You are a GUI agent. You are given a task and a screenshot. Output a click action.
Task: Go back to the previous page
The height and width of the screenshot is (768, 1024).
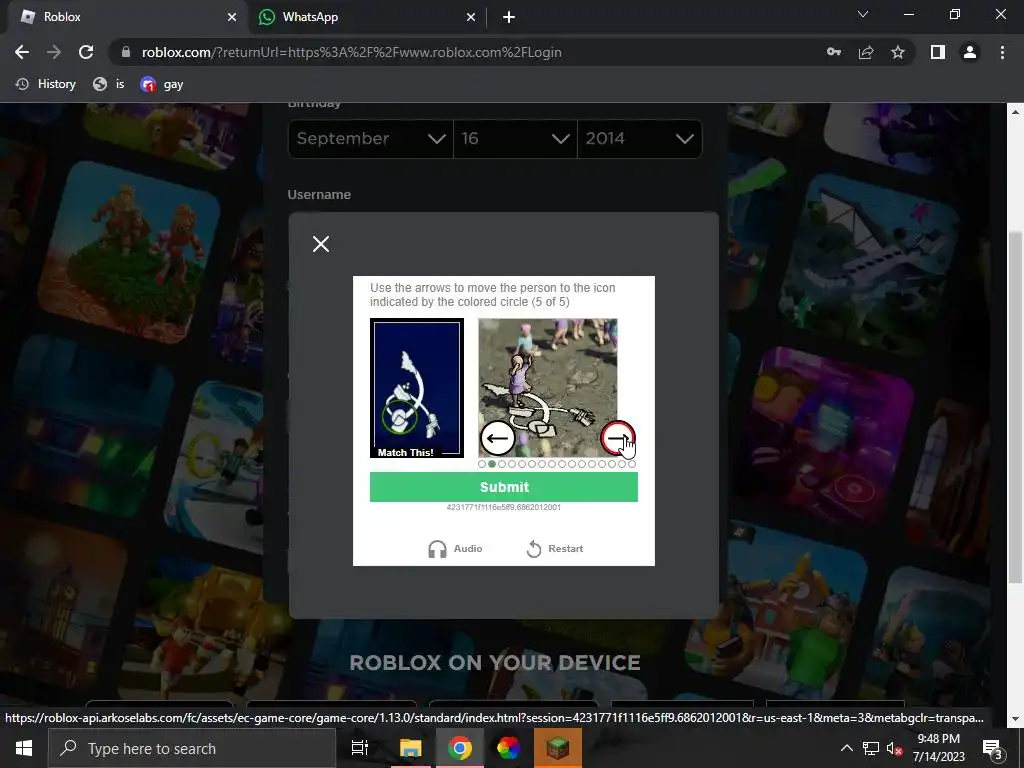tap(22, 52)
